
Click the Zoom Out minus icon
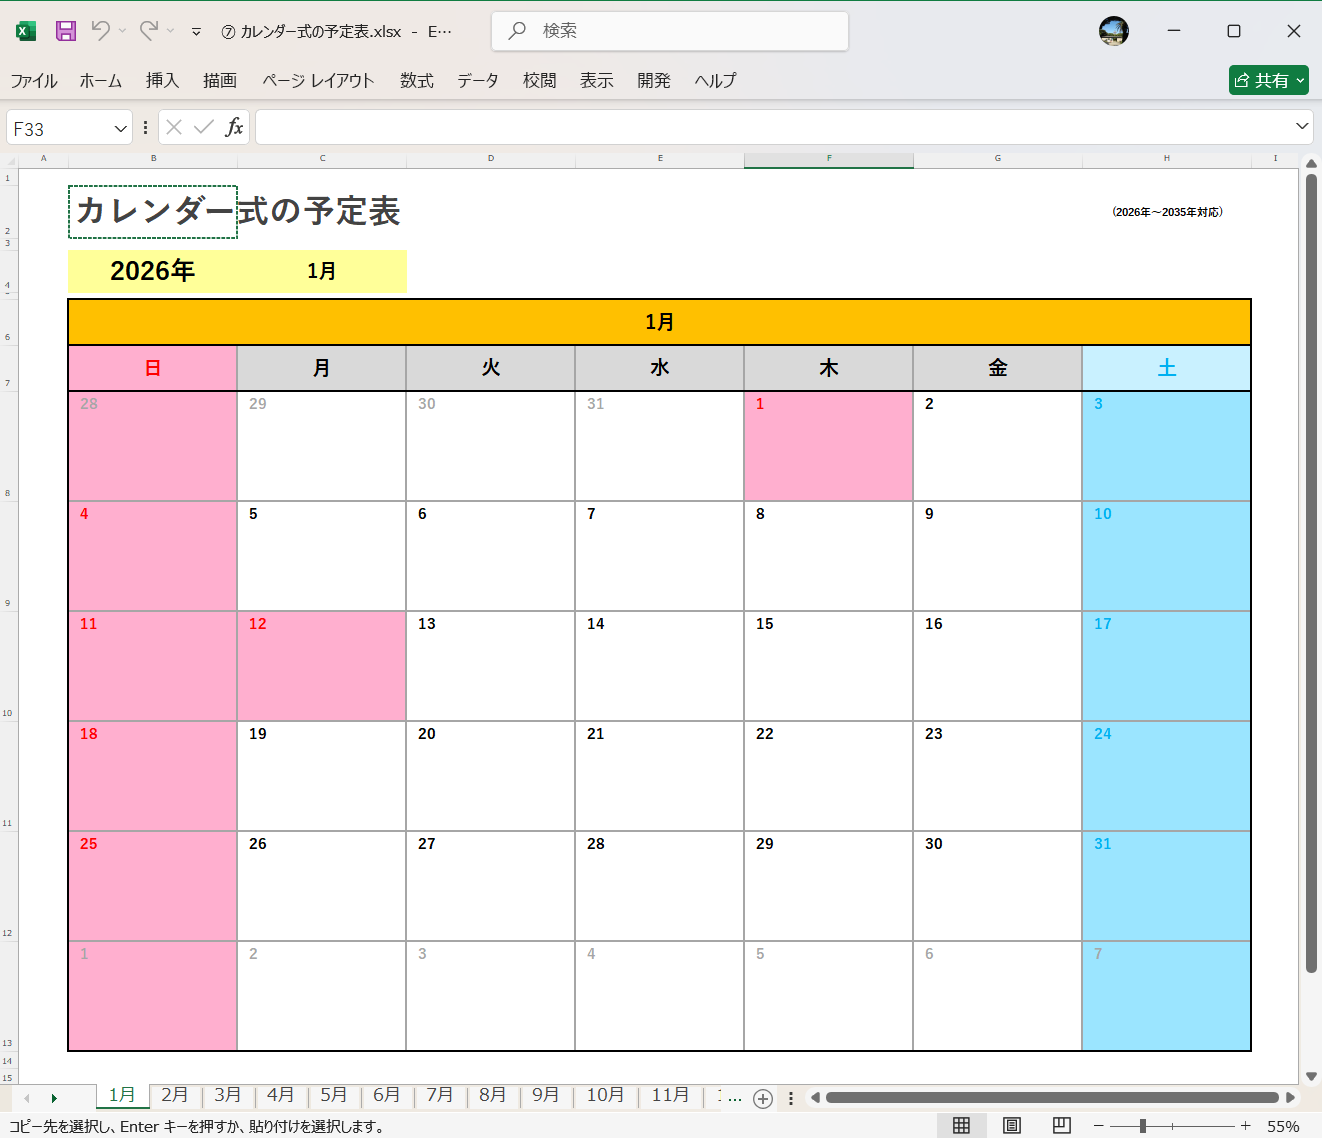click(x=1097, y=1126)
